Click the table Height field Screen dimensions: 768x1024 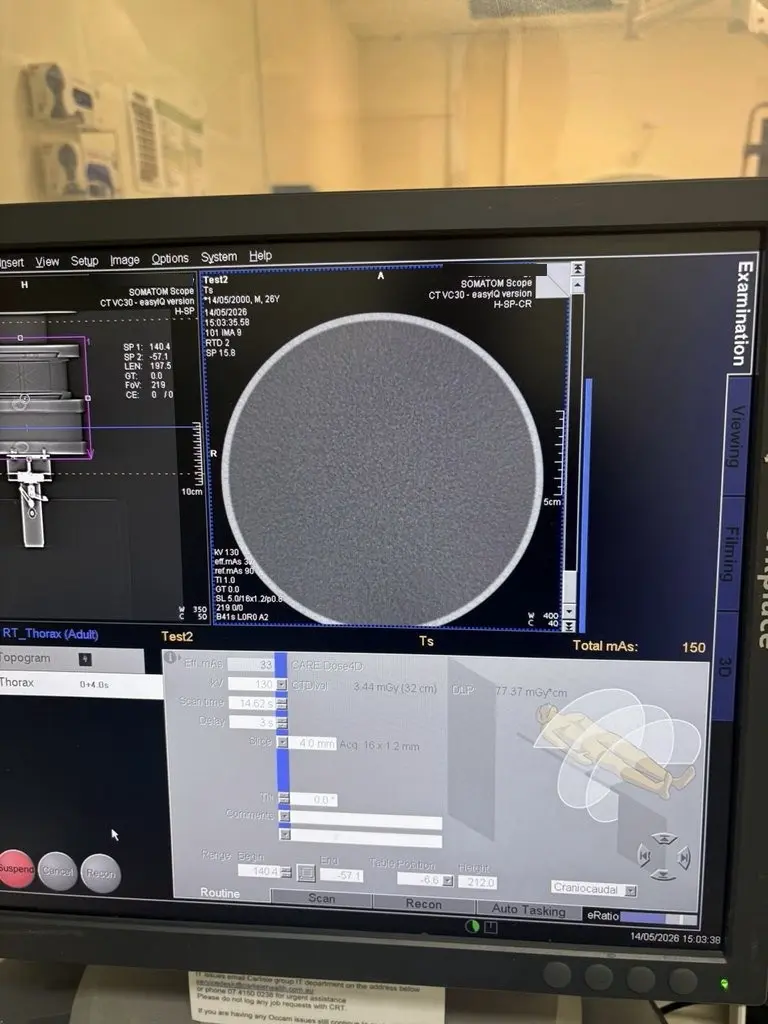pyautogui.click(x=478, y=882)
